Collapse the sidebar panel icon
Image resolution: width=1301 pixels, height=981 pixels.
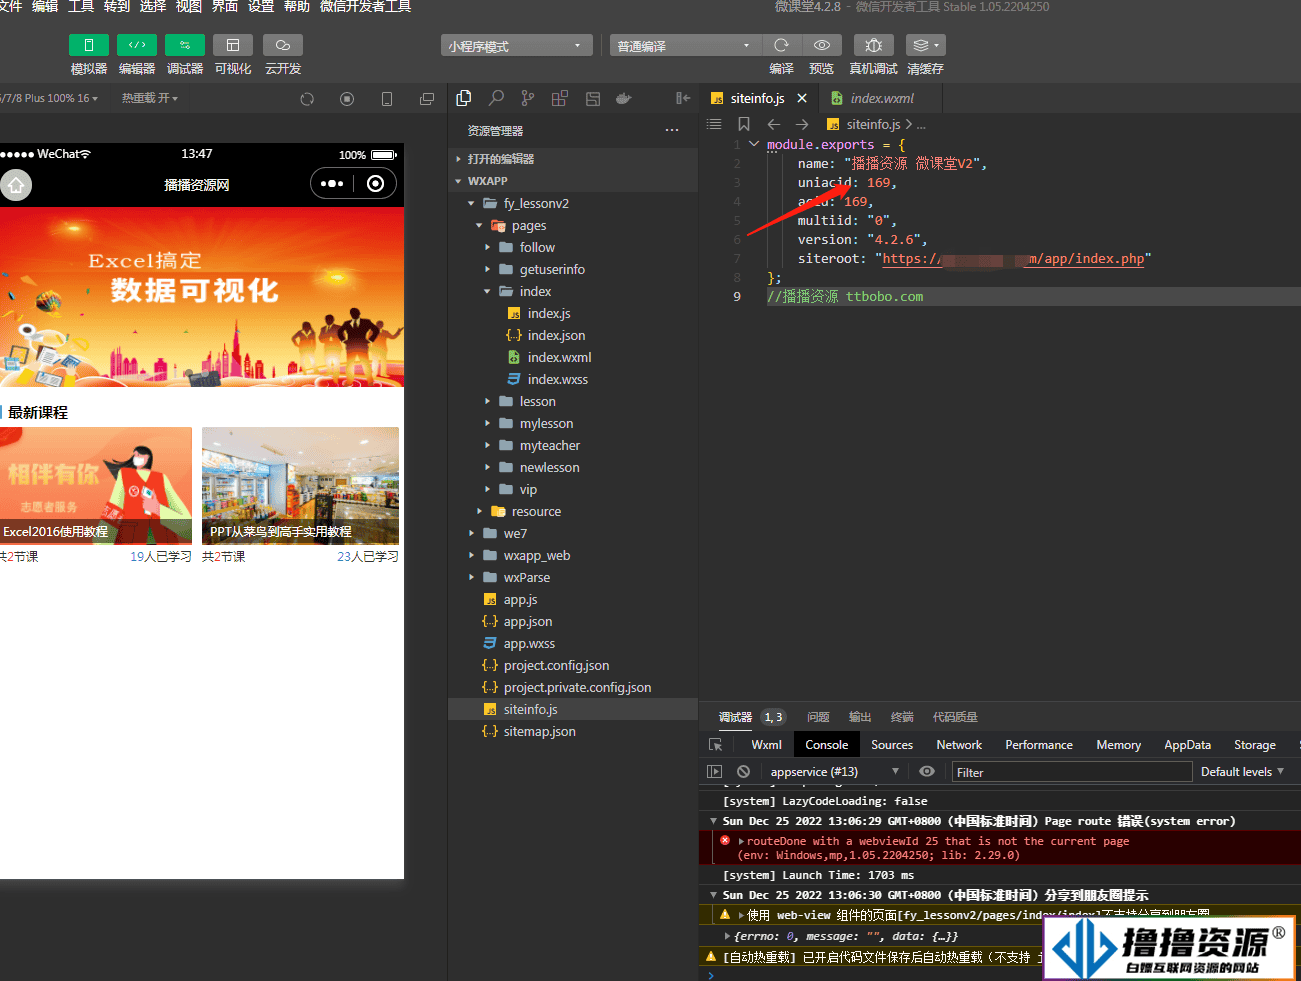pyautogui.click(x=683, y=98)
